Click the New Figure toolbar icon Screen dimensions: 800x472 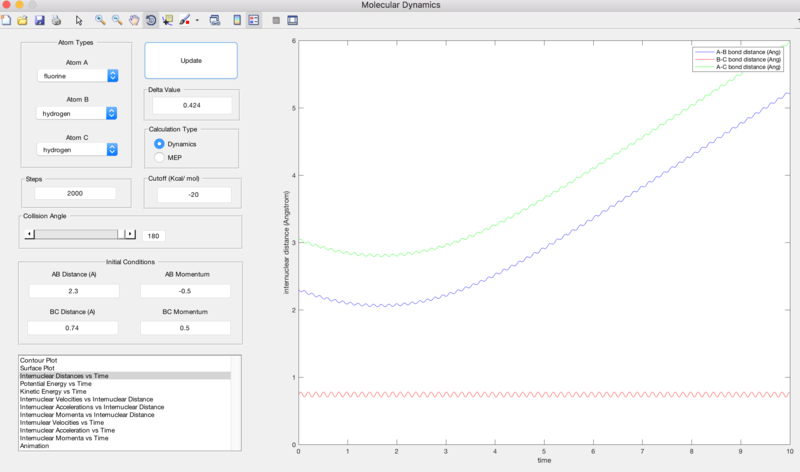click(x=7, y=20)
